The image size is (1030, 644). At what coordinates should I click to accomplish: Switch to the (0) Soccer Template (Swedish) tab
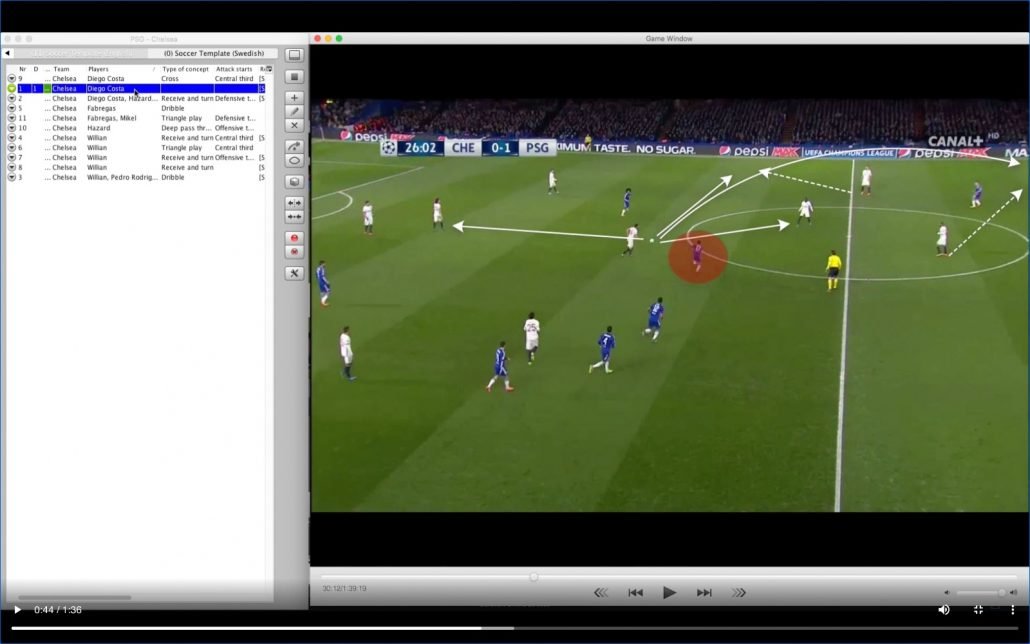[x=213, y=53]
